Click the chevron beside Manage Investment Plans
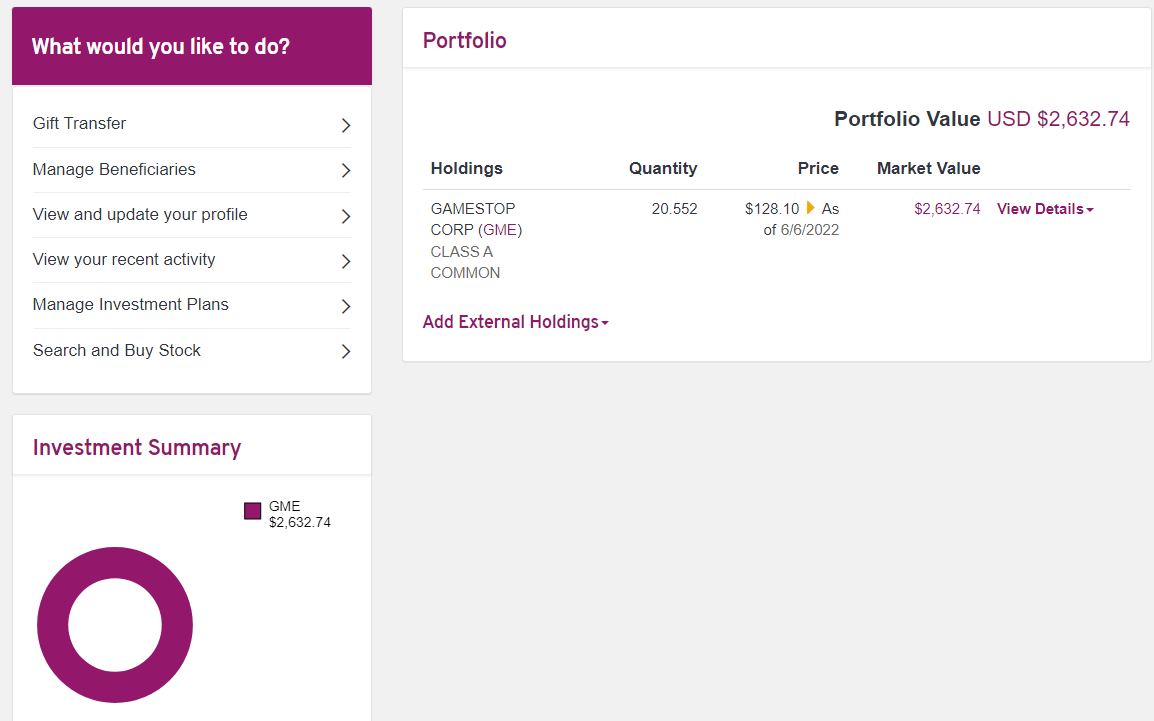Viewport: 1154px width, 721px height. (346, 306)
